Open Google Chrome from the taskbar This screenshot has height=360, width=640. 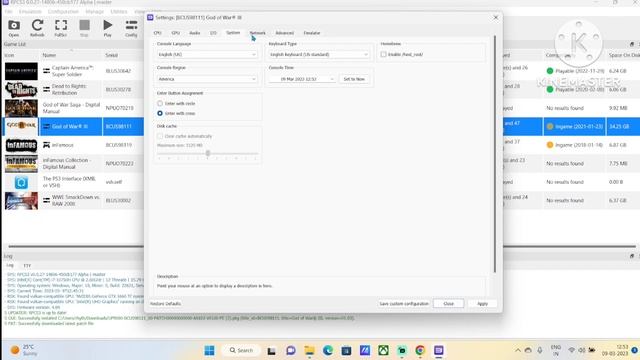[420, 351]
